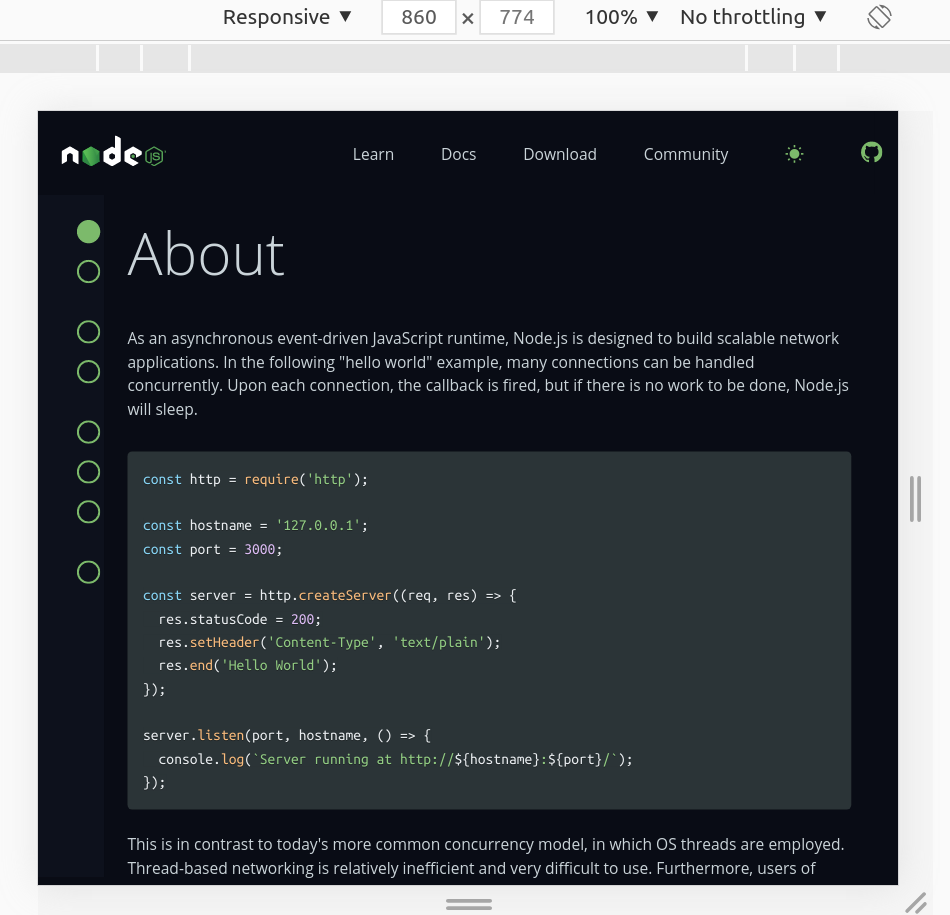Click the viewport height field 774
950x915 pixels.
[x=517, y=17]
